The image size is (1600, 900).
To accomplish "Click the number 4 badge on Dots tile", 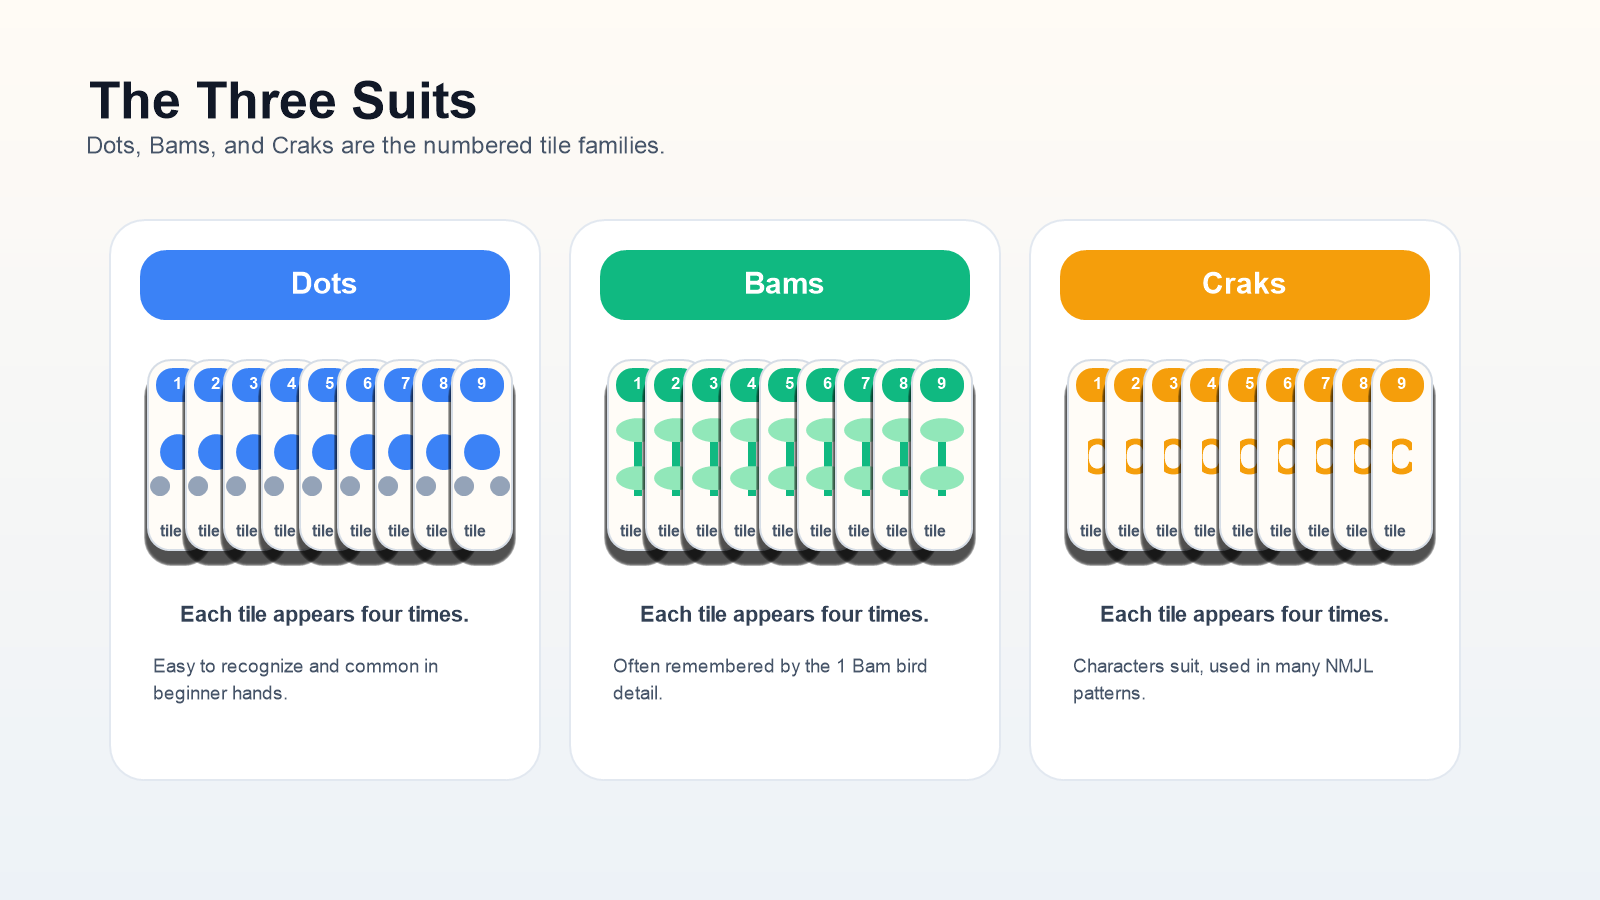I will 284,384.
